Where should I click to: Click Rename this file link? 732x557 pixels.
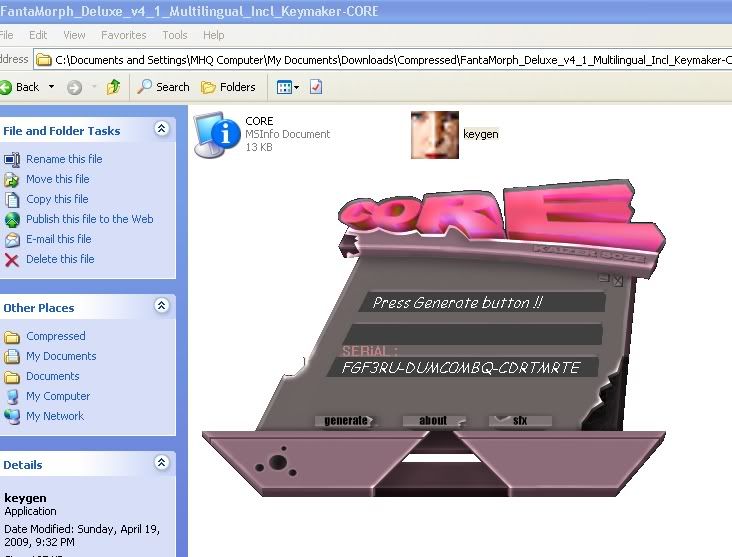pyautogui.click(x=64, y=159)
